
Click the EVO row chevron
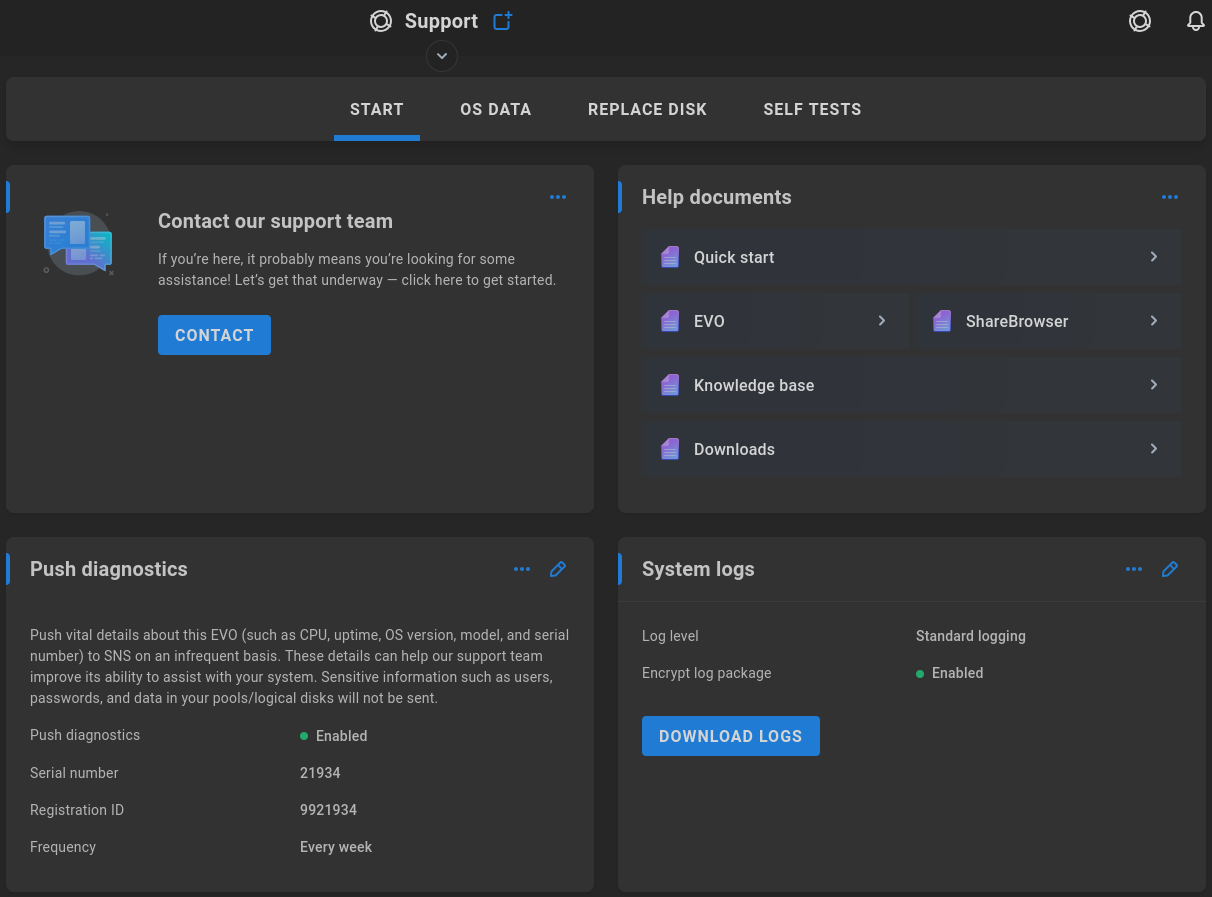click(x=882, y=321)
